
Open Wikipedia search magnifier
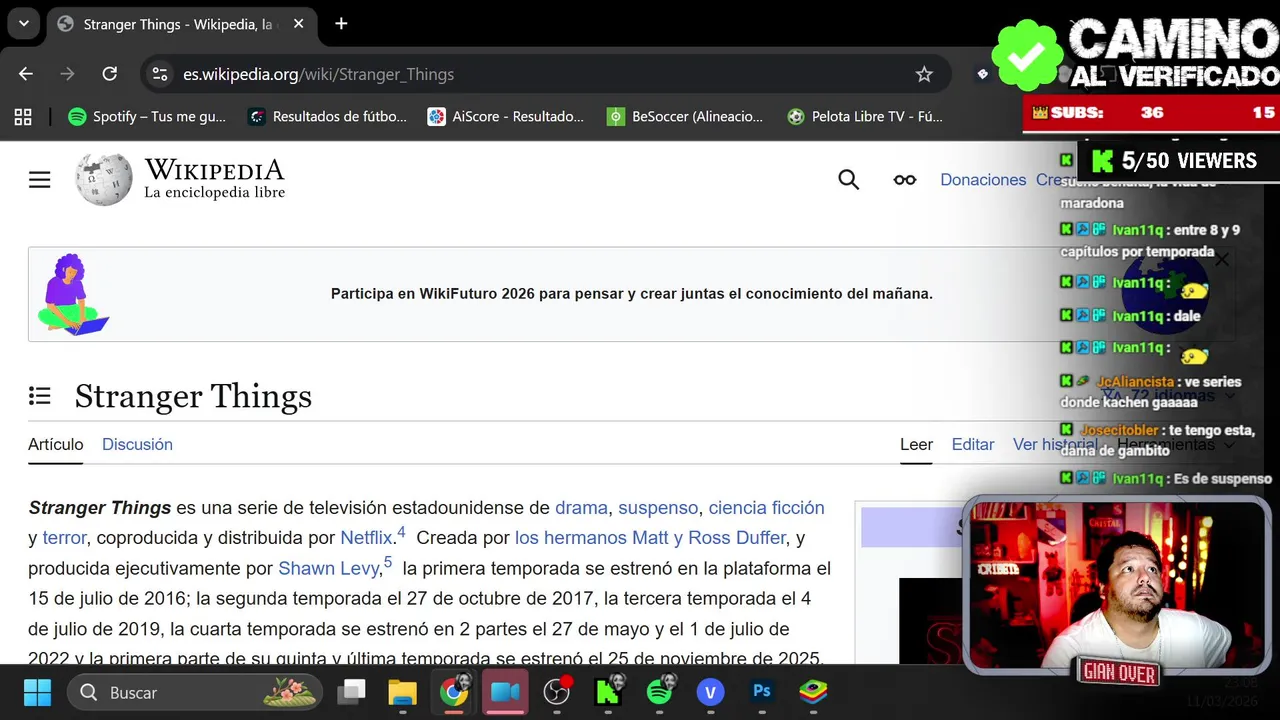point(849,180)
